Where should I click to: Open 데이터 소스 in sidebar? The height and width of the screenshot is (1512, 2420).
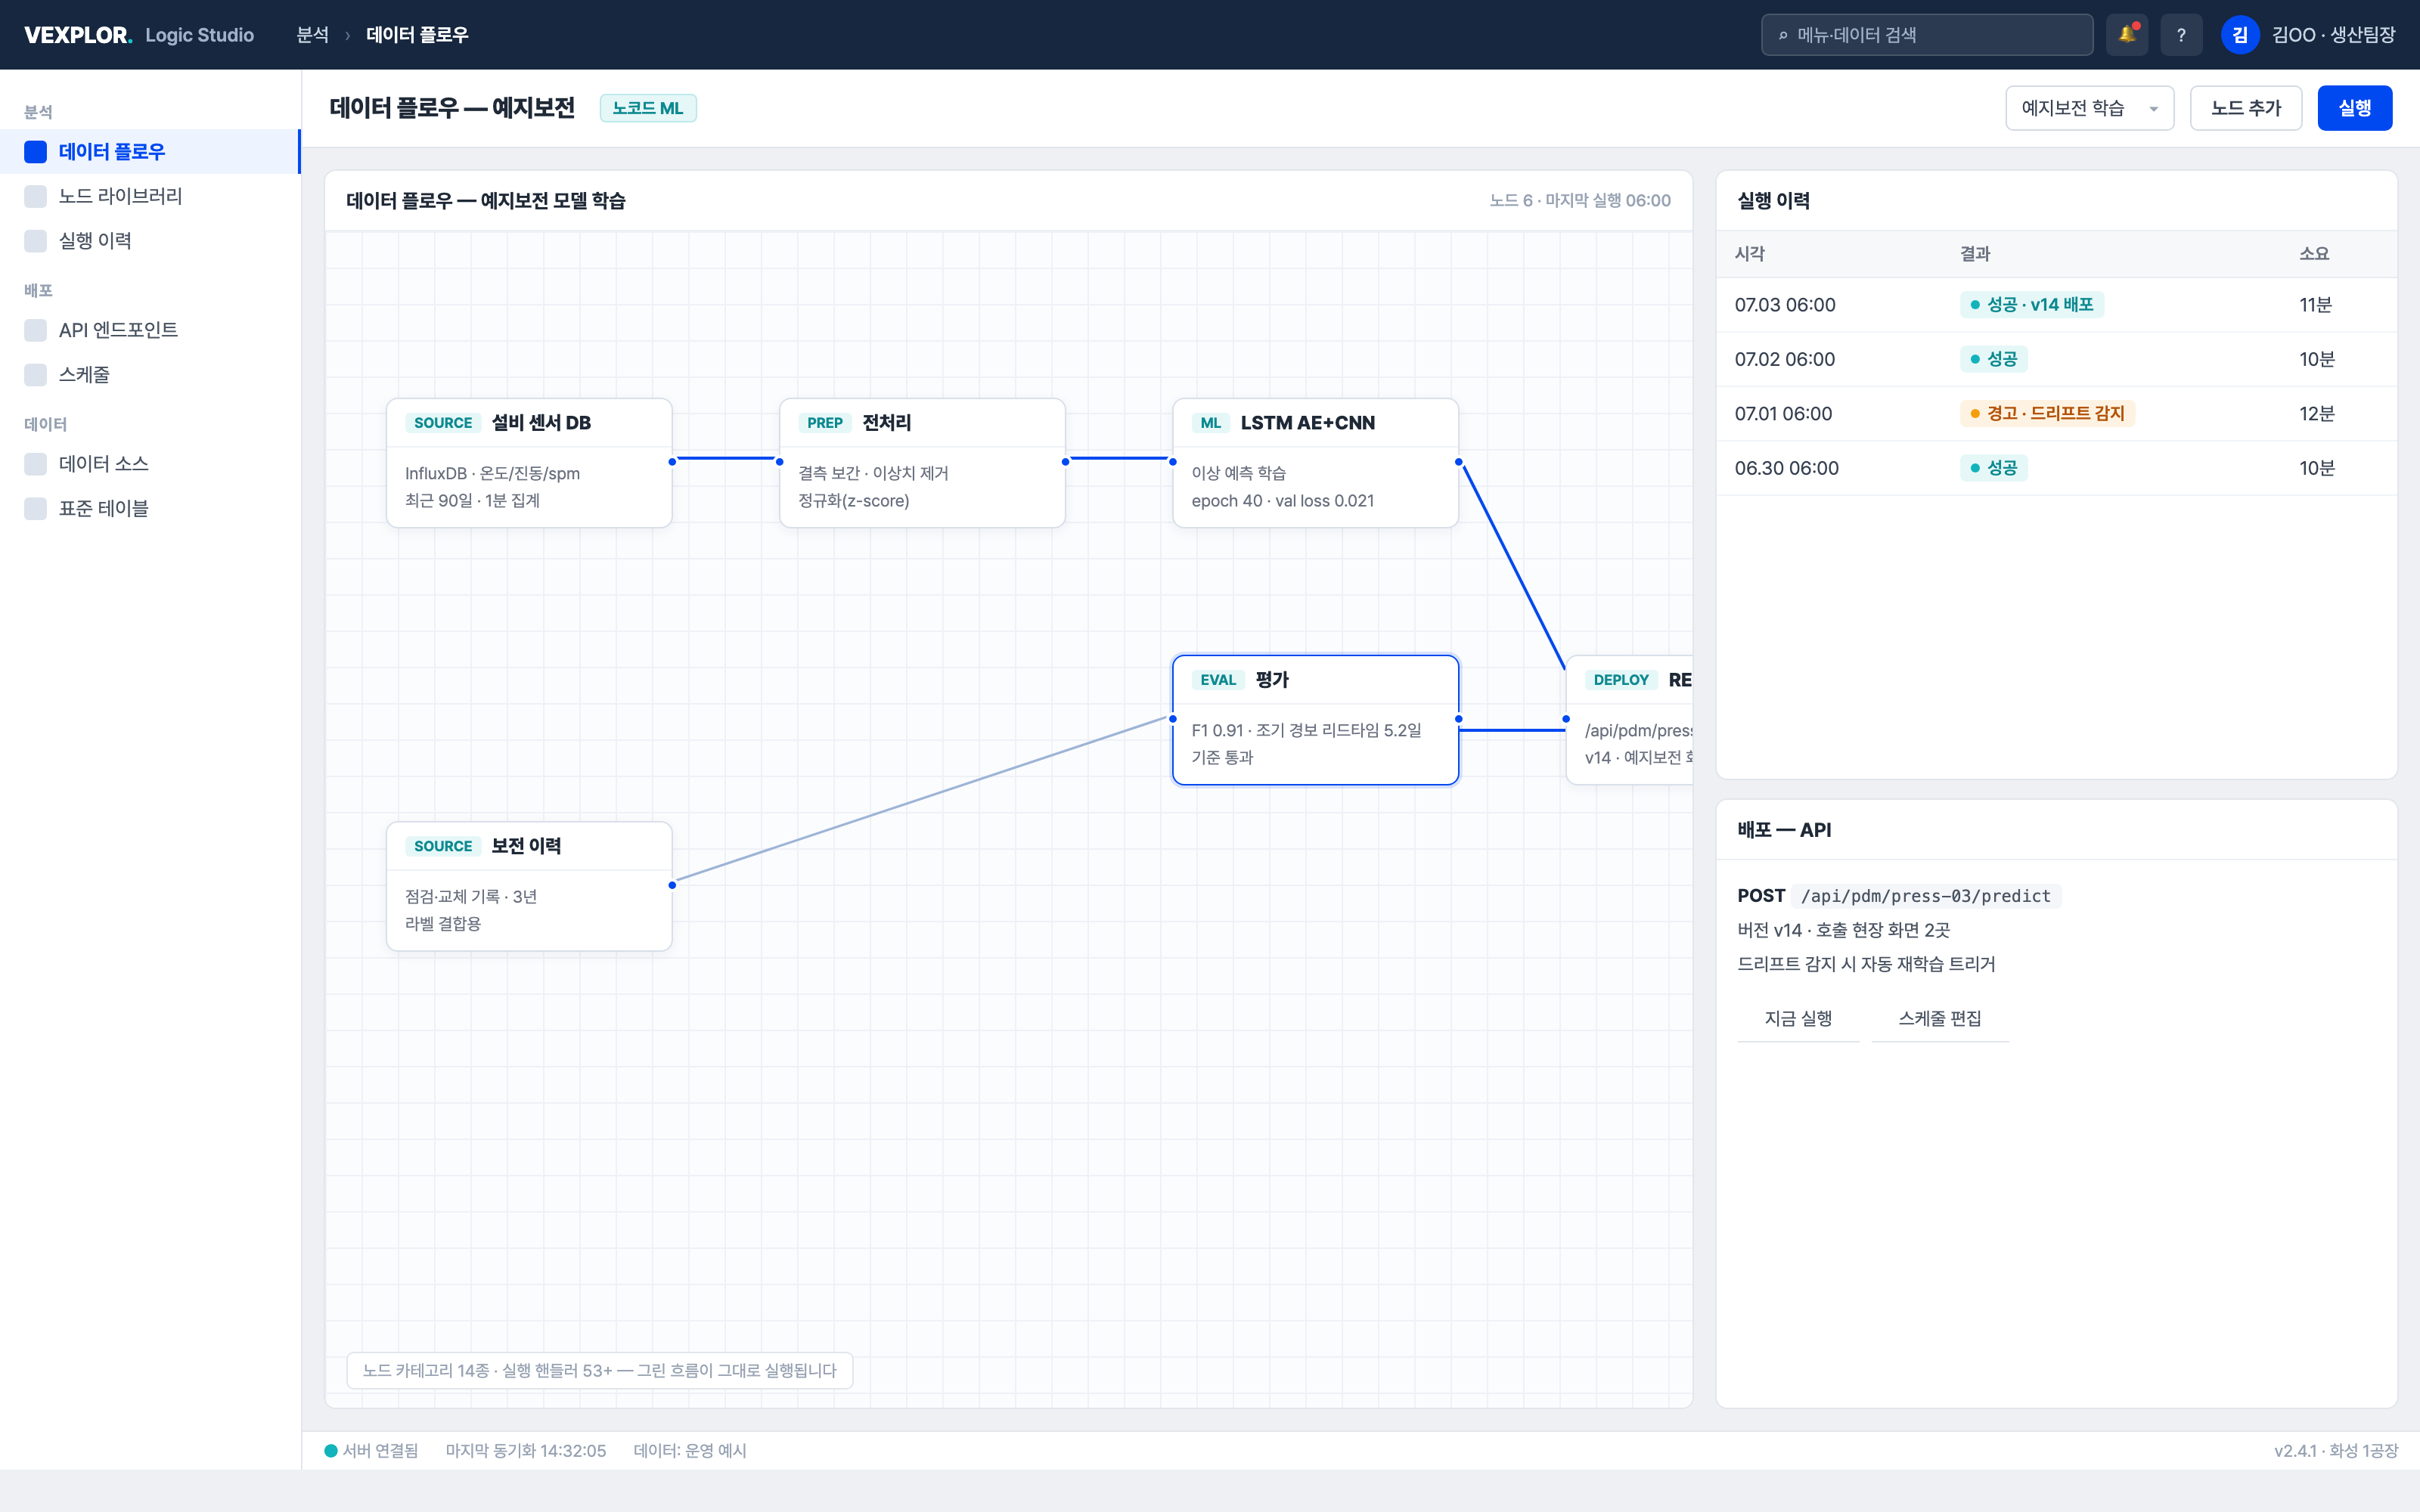(150, 464)
